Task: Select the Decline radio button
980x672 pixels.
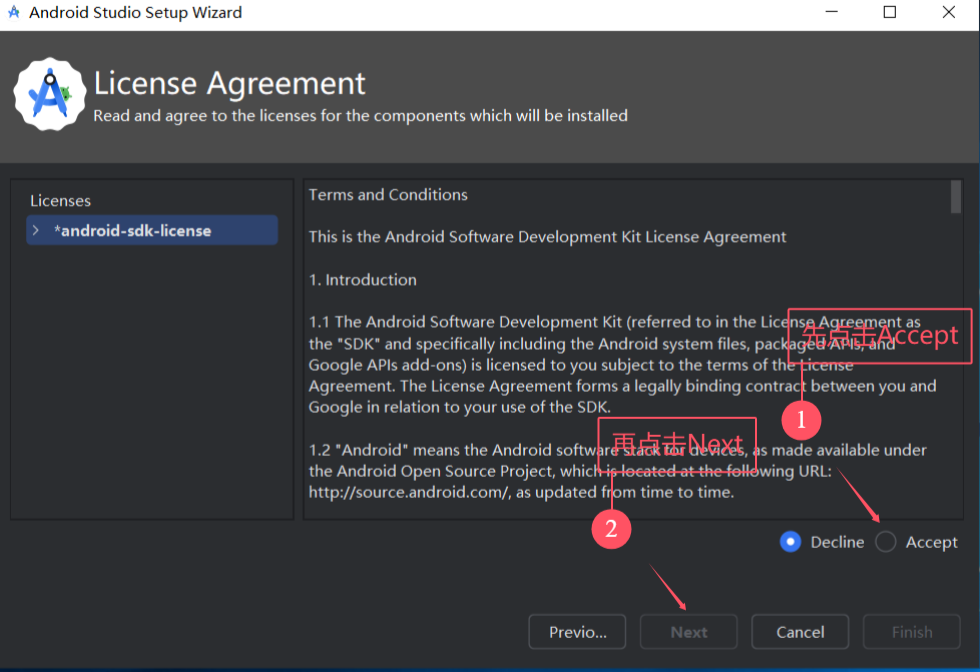Action: pyautogui.click(x=790, y=541)
